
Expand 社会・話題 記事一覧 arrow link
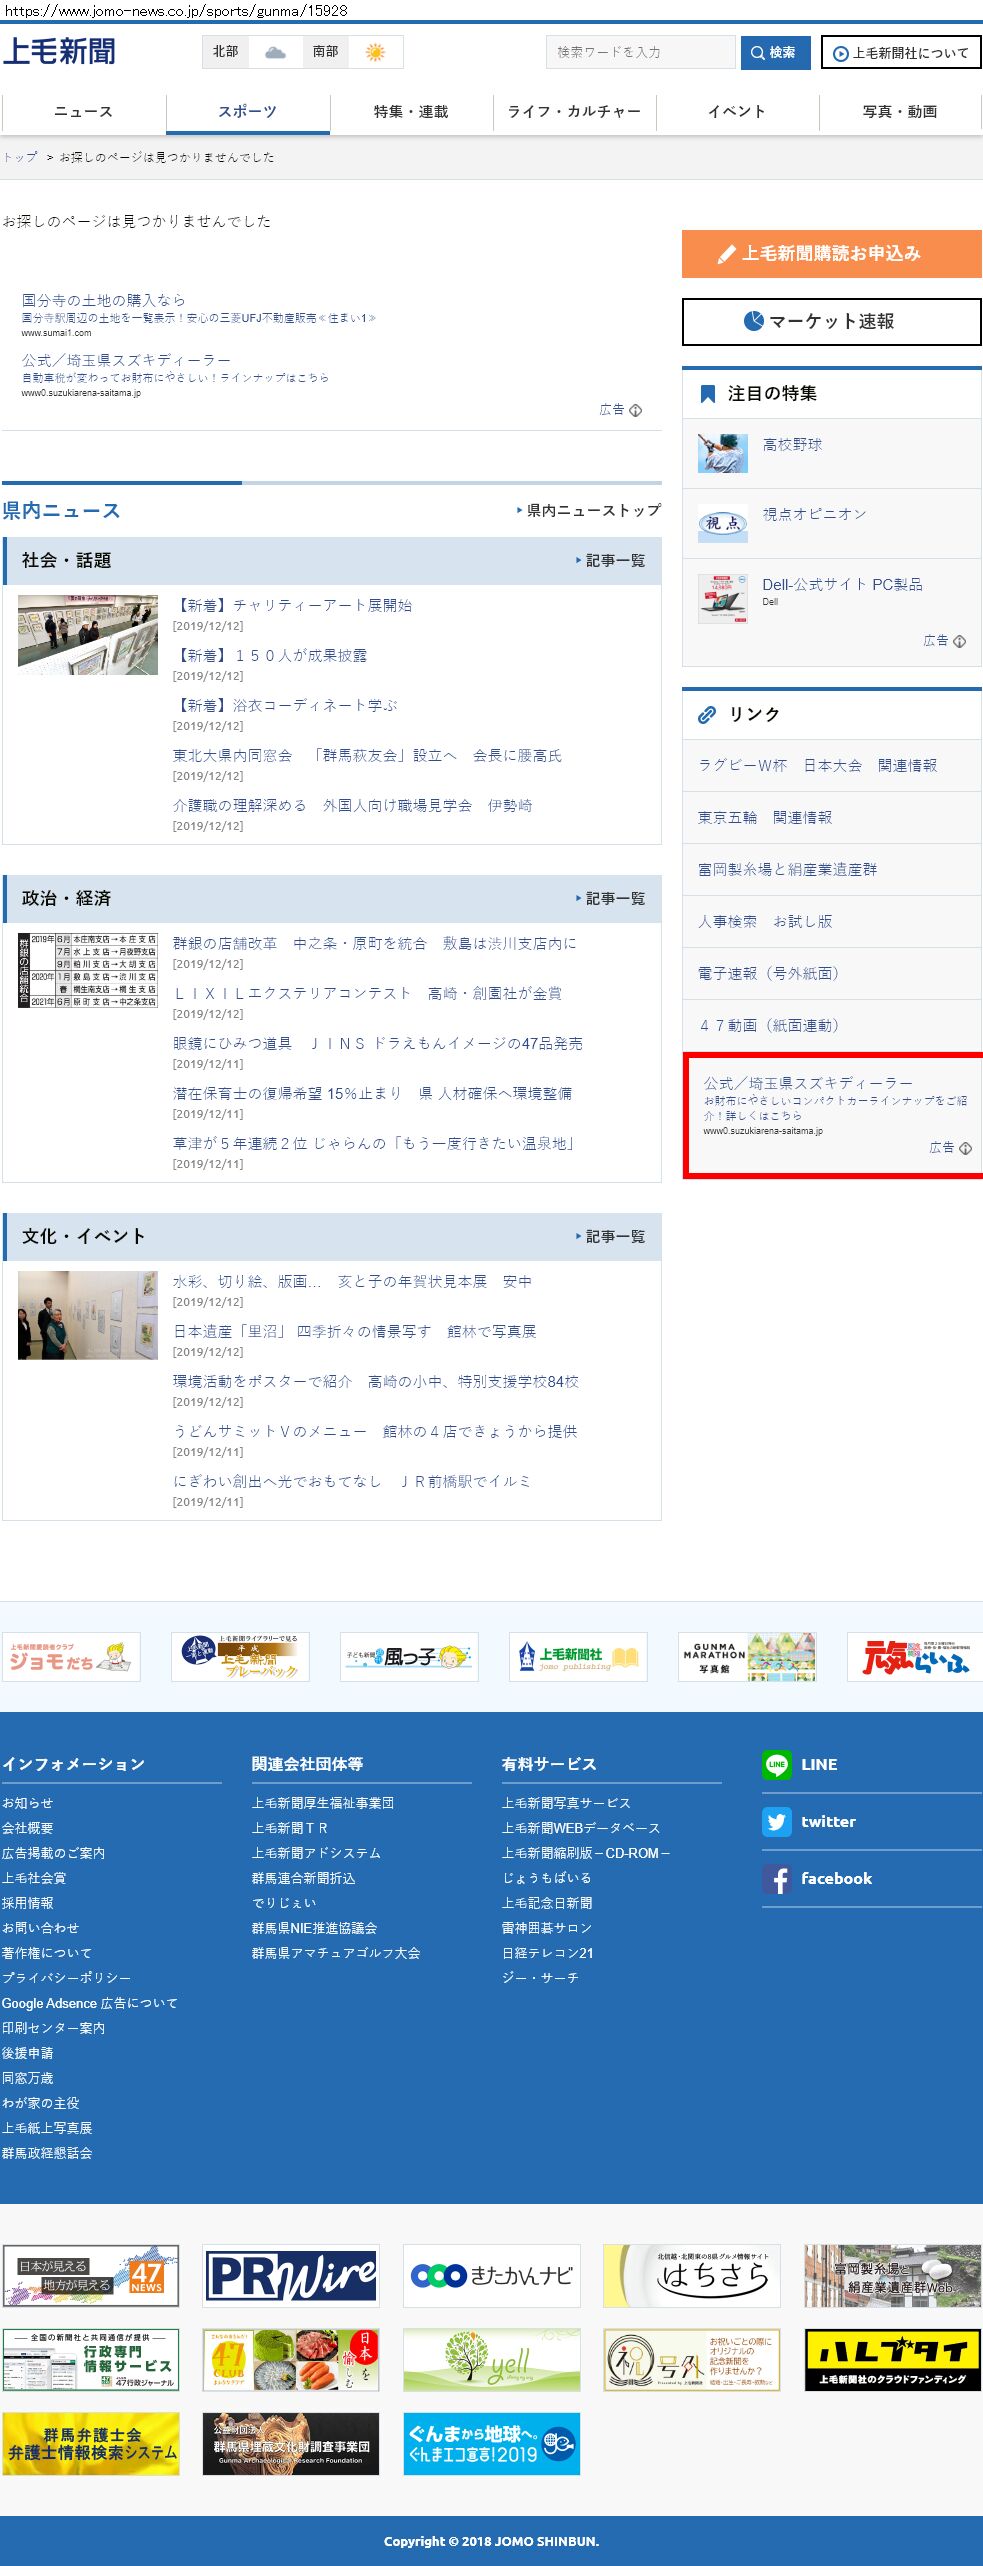610,561
